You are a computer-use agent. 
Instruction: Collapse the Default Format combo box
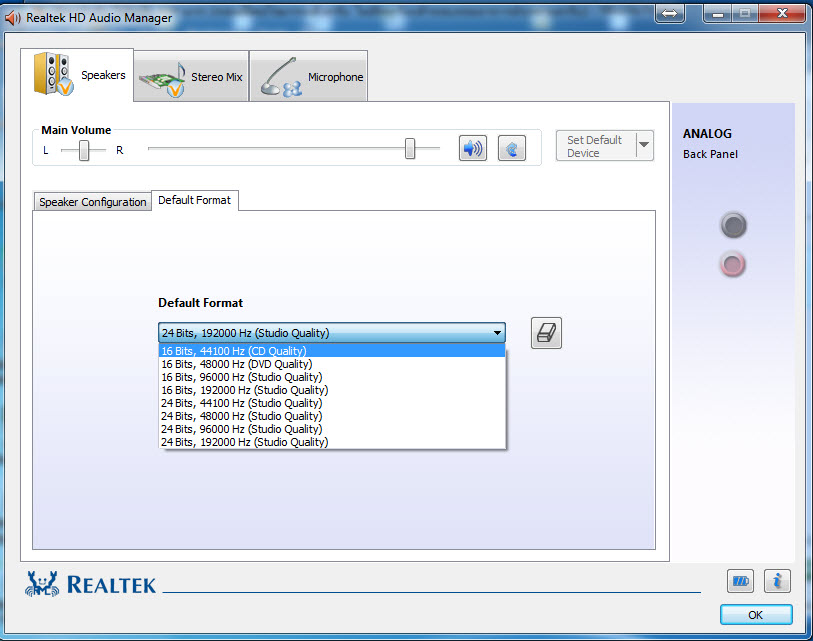pos(497,332)
